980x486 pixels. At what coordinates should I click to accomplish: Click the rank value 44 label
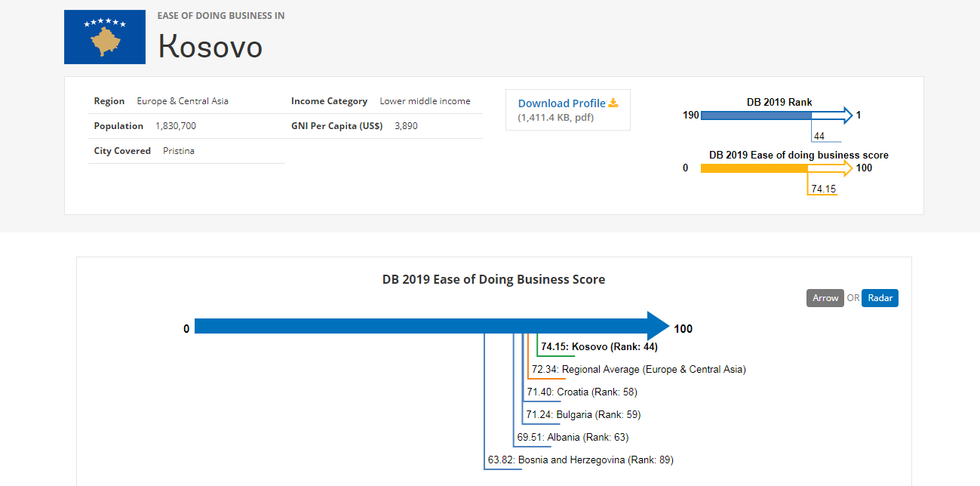[x=819, y=136]
